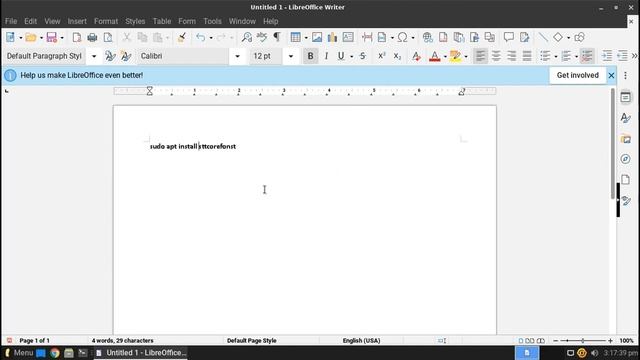This screenshot has width=640, height=360.
Task: Open a file with the folder icon
Action: (x=31, y=38)
